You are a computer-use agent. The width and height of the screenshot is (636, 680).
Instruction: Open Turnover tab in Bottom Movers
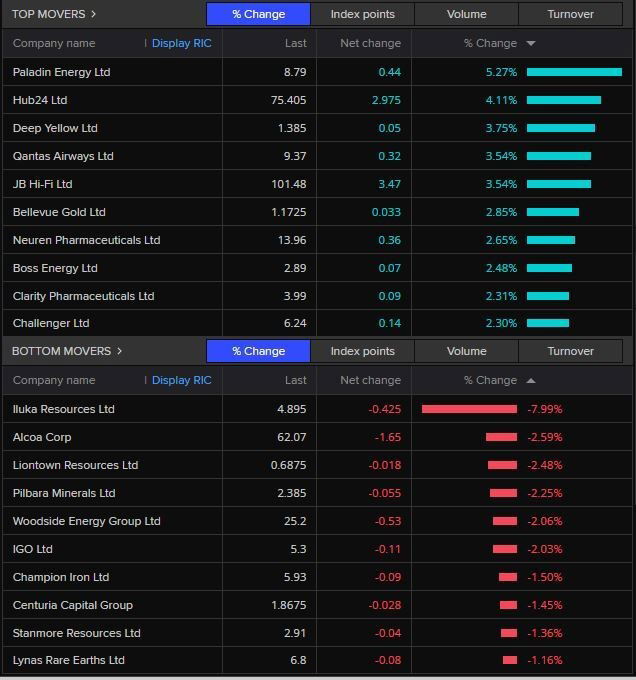[570, 351]
